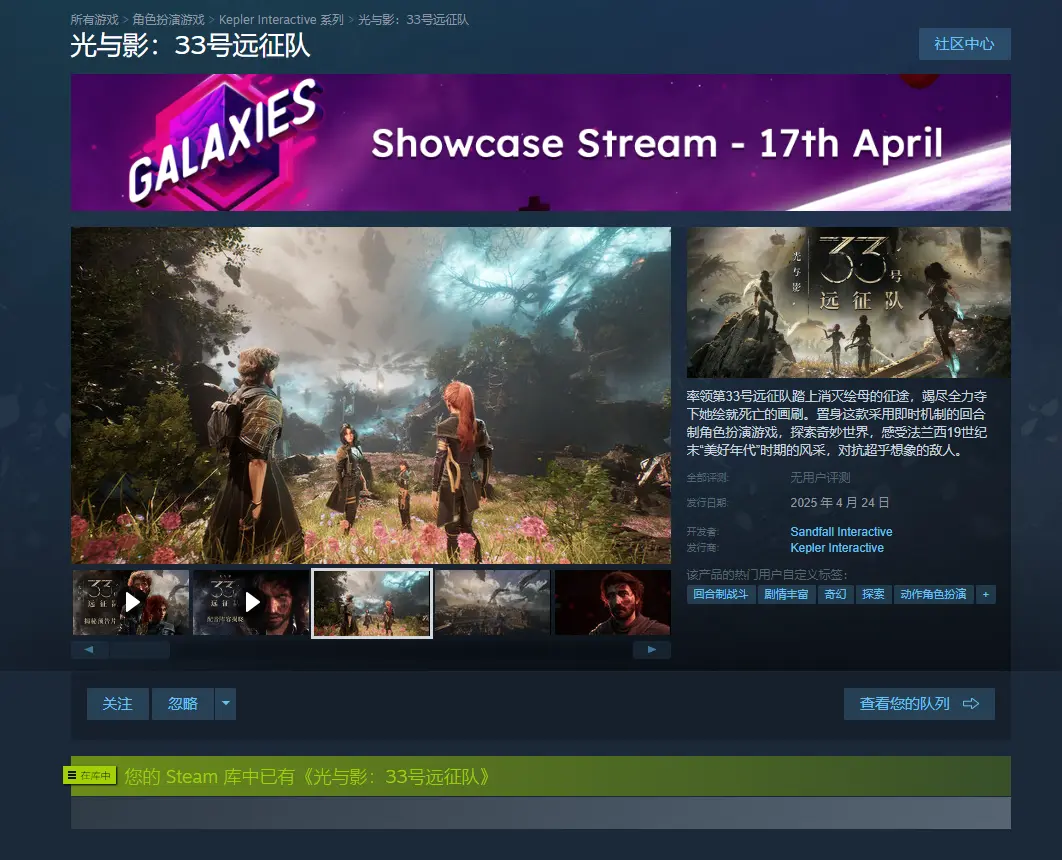Image resolution: width=1062 pixels, height=860 pixels.
Task: Select the 动作角色扮演 tag
Action: pos(933,595)
